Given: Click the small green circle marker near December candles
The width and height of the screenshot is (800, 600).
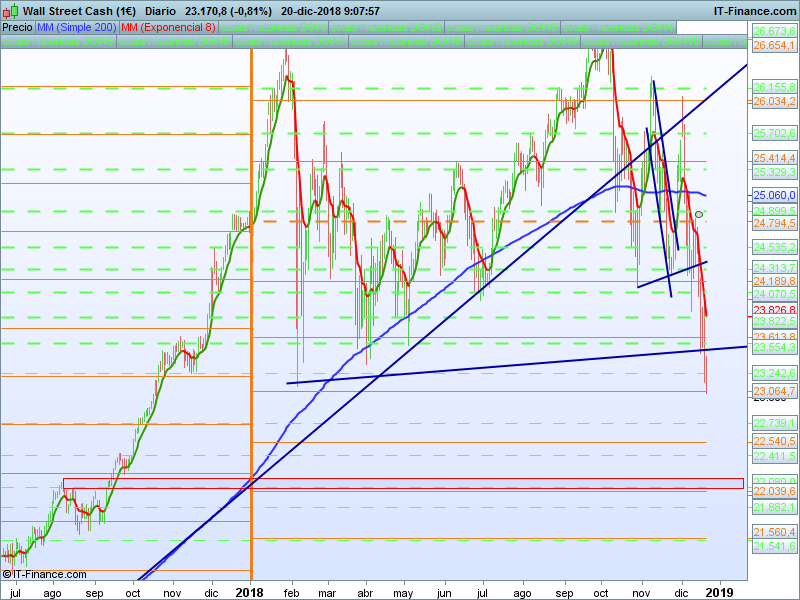Looking at the screenshot, I should 699,214.
